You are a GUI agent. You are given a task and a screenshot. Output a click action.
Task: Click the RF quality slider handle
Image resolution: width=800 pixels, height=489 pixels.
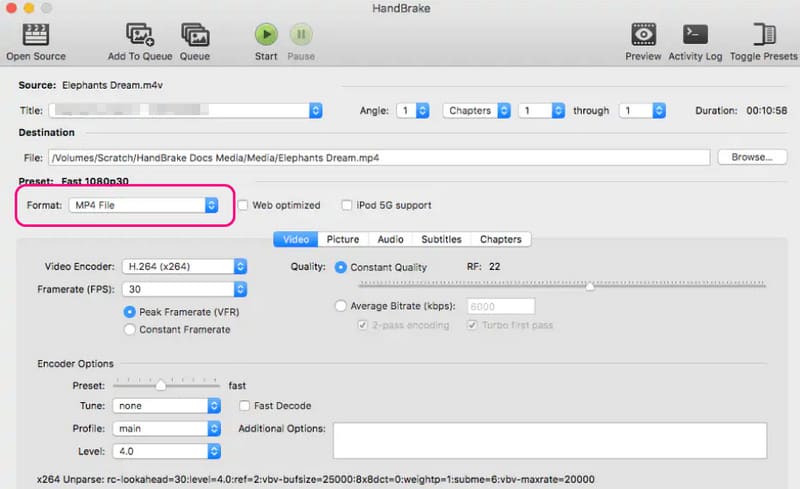point(590,286)
